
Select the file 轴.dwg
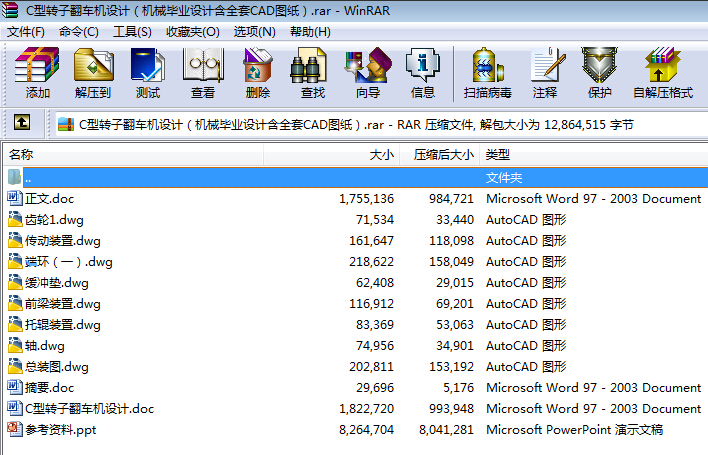pos(45,346)
